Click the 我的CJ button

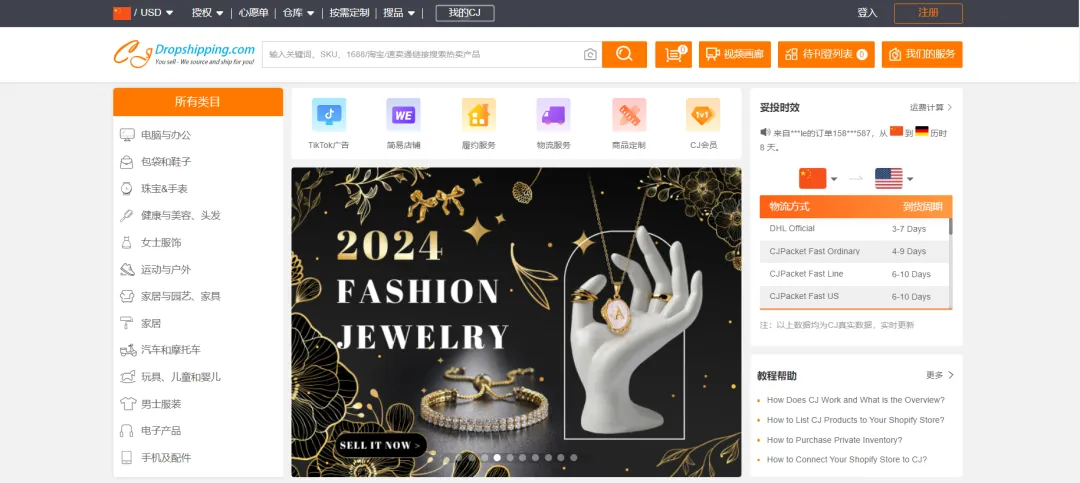(465, 12)
